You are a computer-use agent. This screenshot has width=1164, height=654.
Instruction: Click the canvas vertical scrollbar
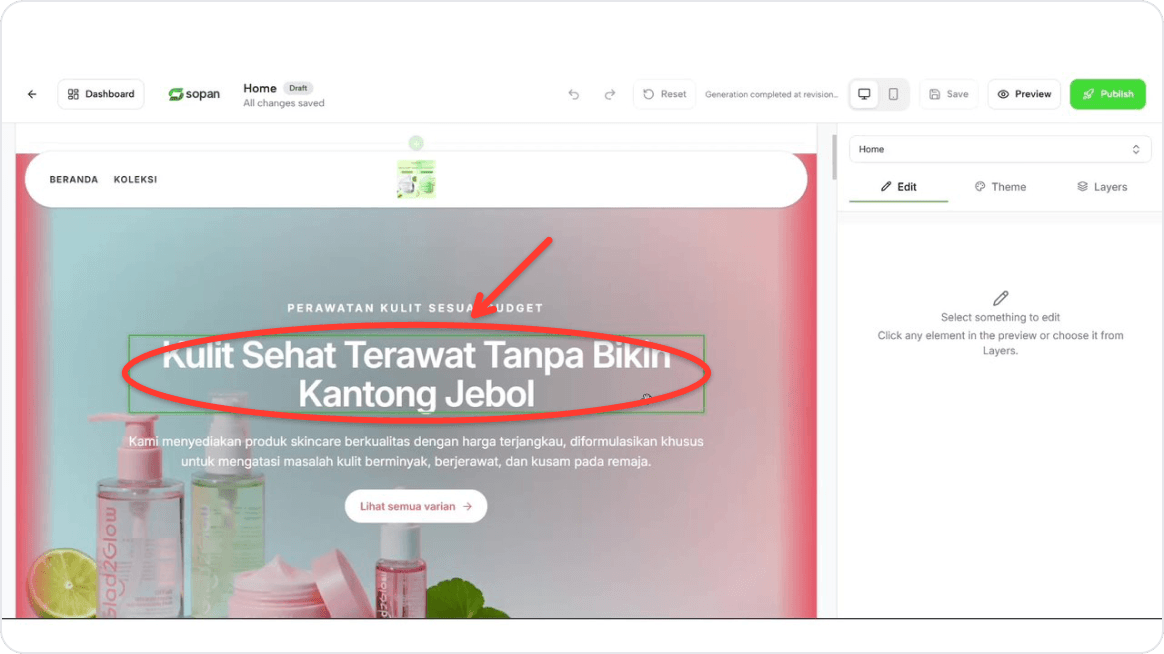[x=834, y=157]
